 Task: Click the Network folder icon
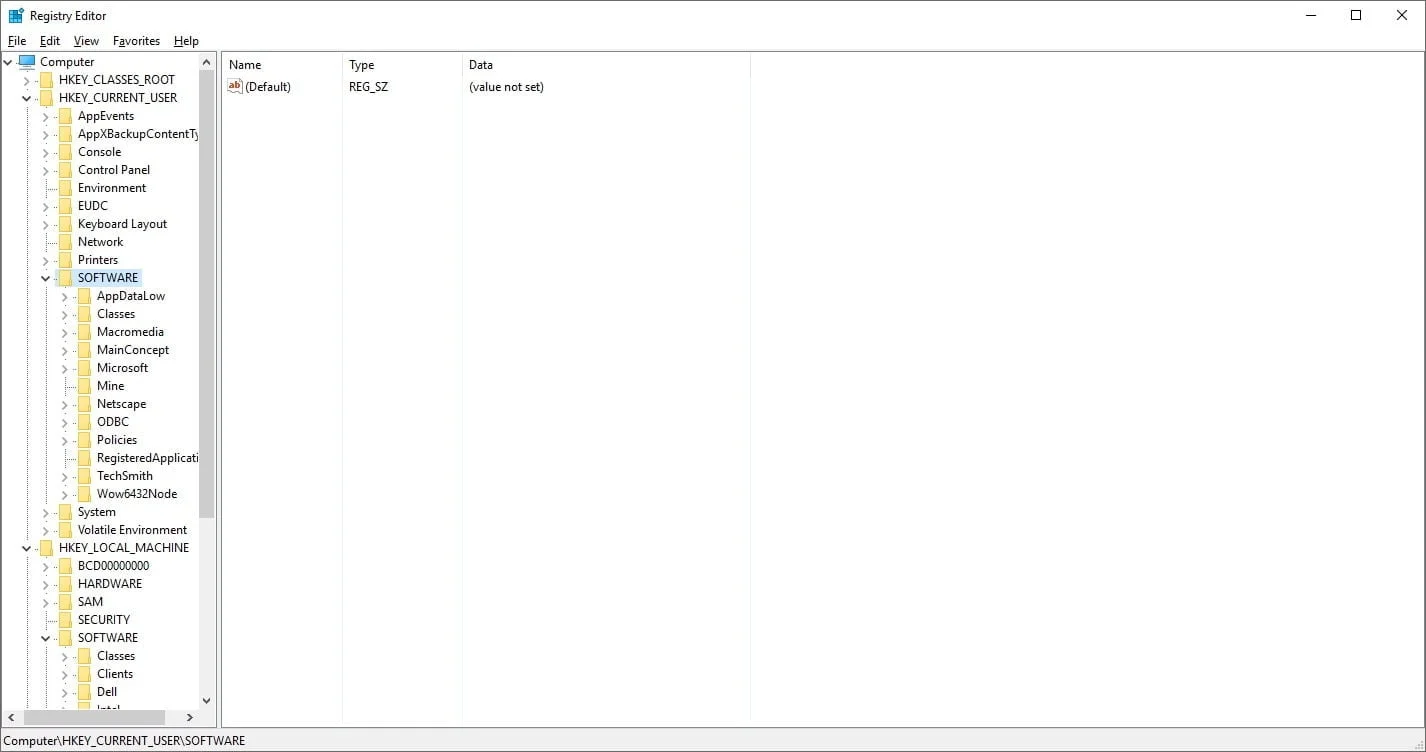coord(65,241)
